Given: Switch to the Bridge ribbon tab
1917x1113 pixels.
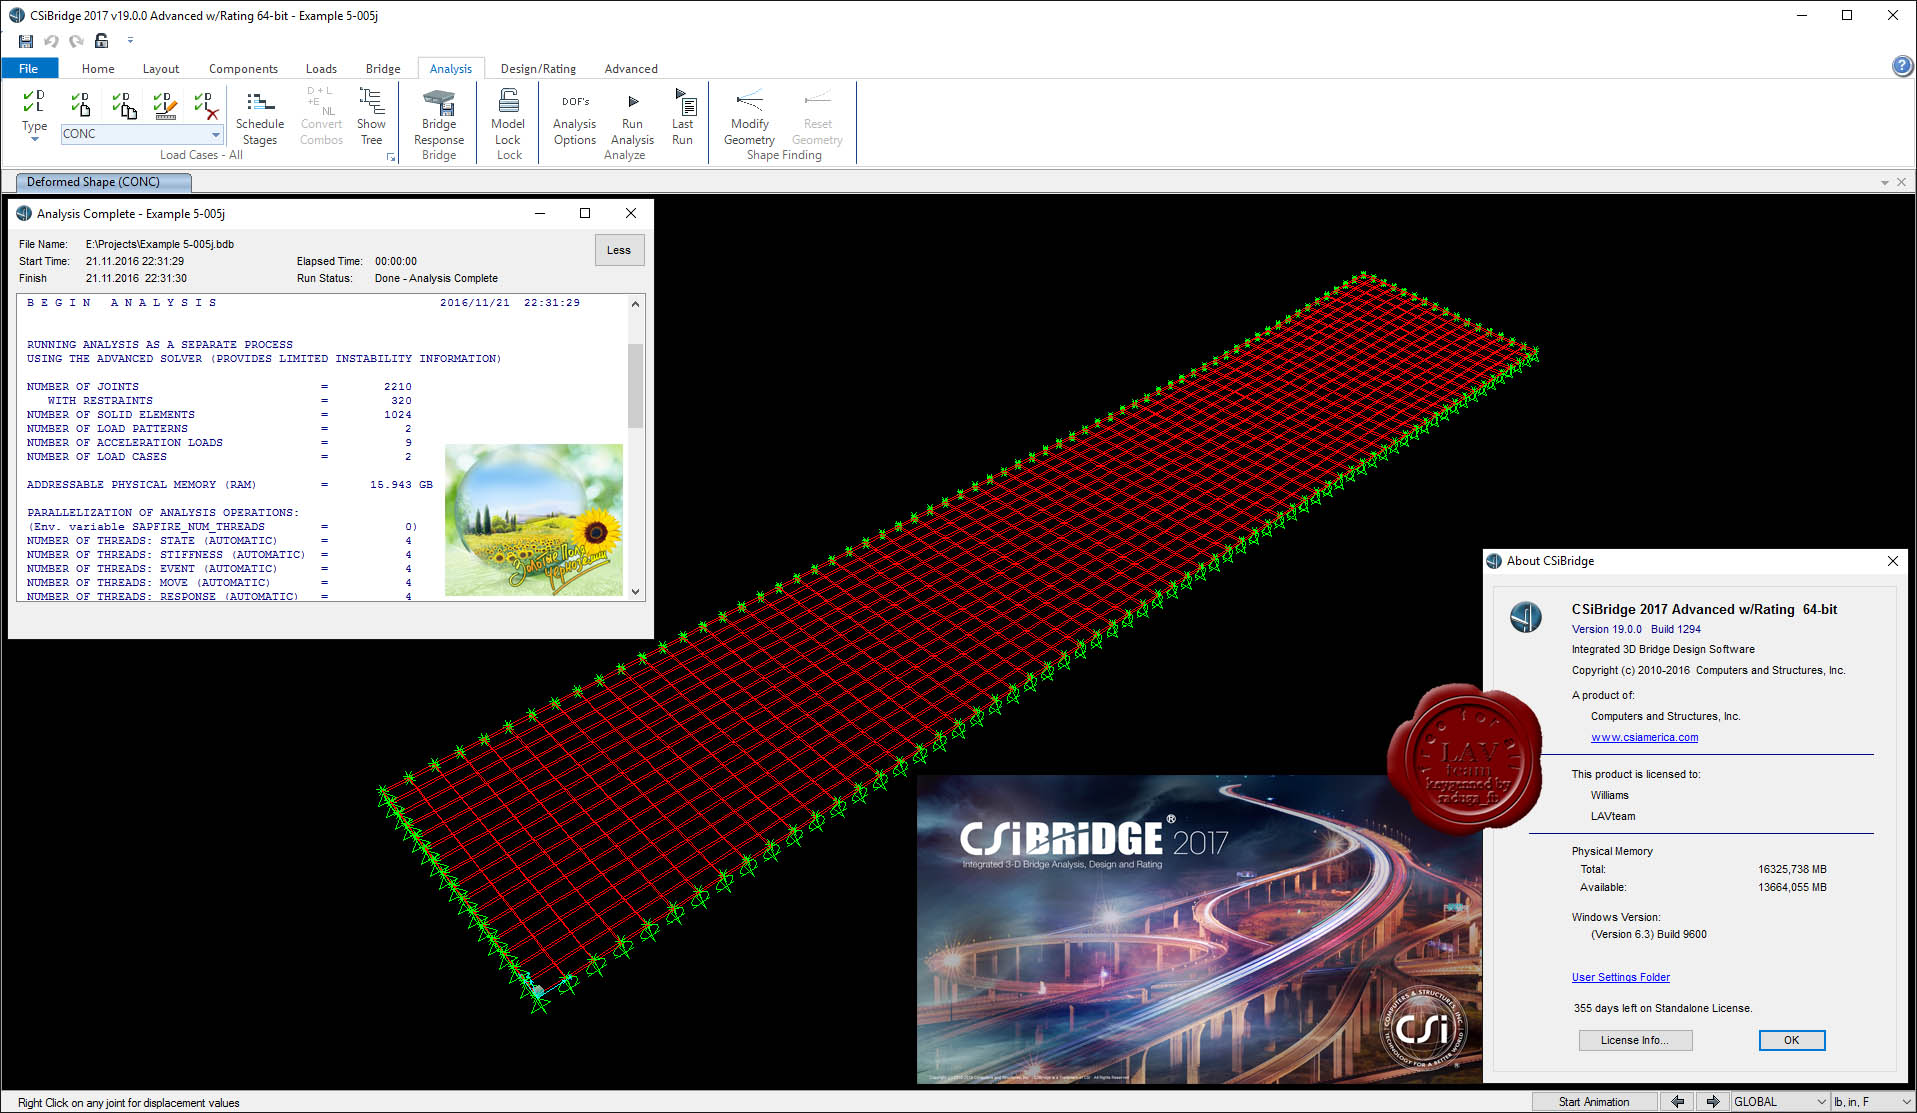Looking at the screenshot, I should 383,68.
